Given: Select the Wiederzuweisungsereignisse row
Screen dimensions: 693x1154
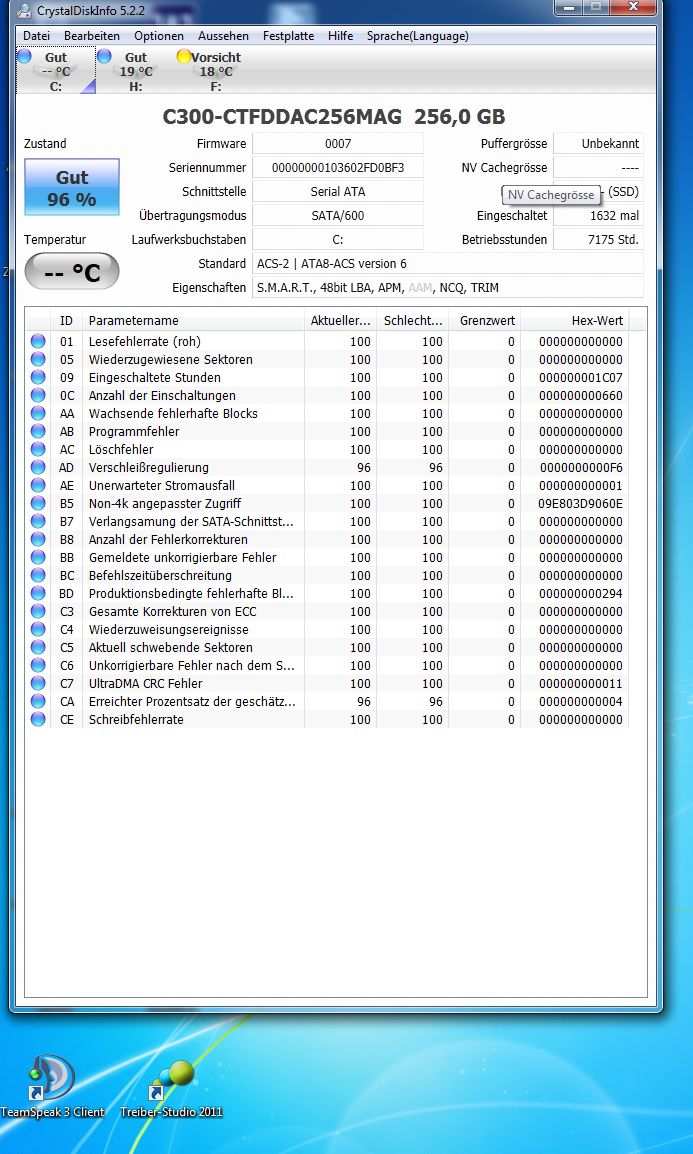Looking at the screenshot, I should click(x=327, y=629).
